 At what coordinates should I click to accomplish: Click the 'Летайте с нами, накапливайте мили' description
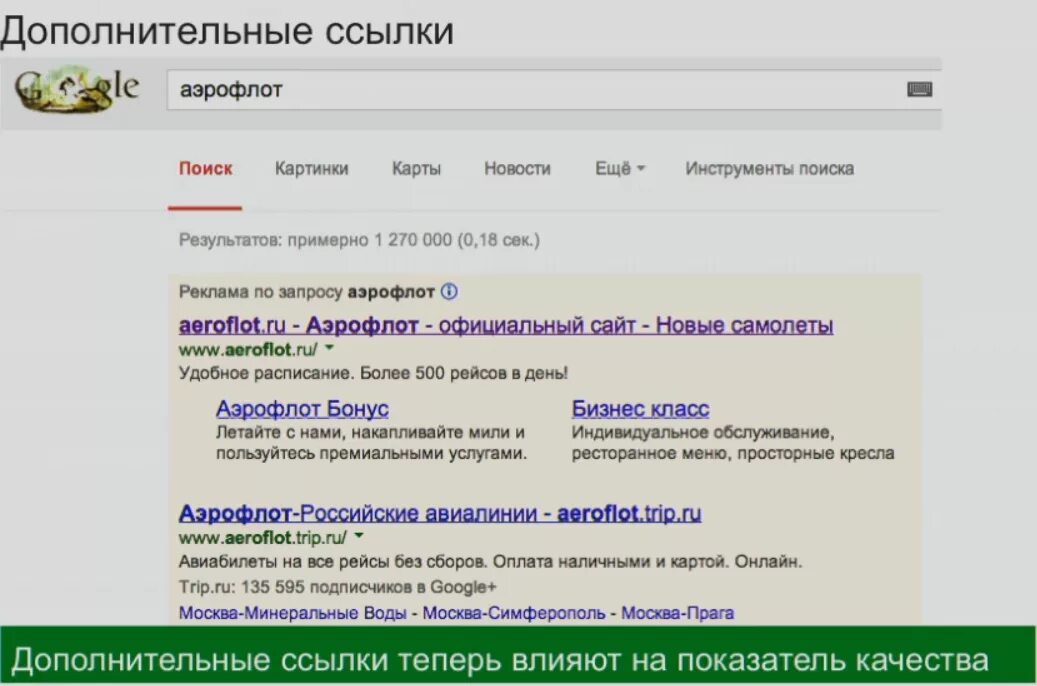(371, 443)
